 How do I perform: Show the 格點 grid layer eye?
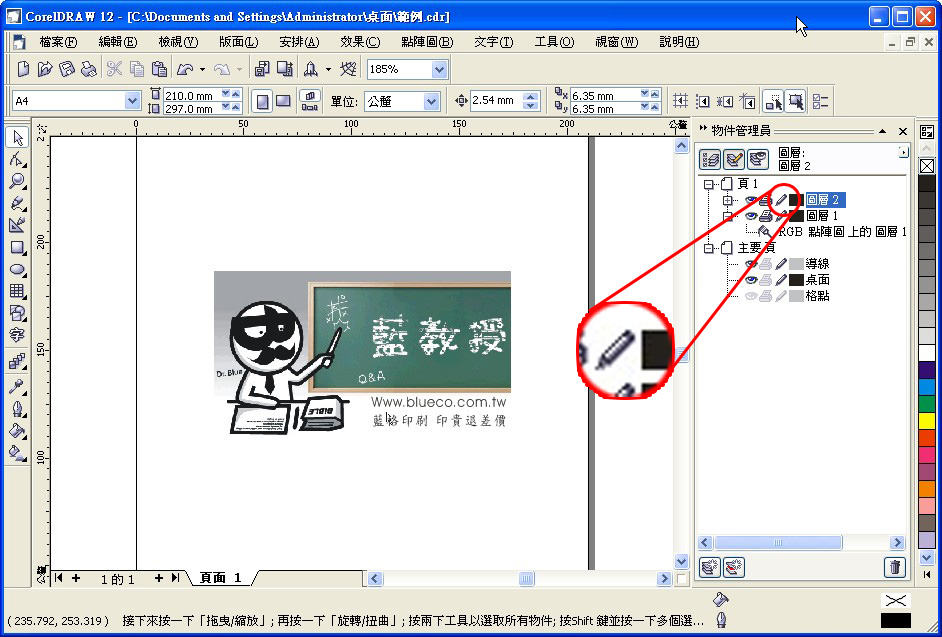[x=751, y=296]
